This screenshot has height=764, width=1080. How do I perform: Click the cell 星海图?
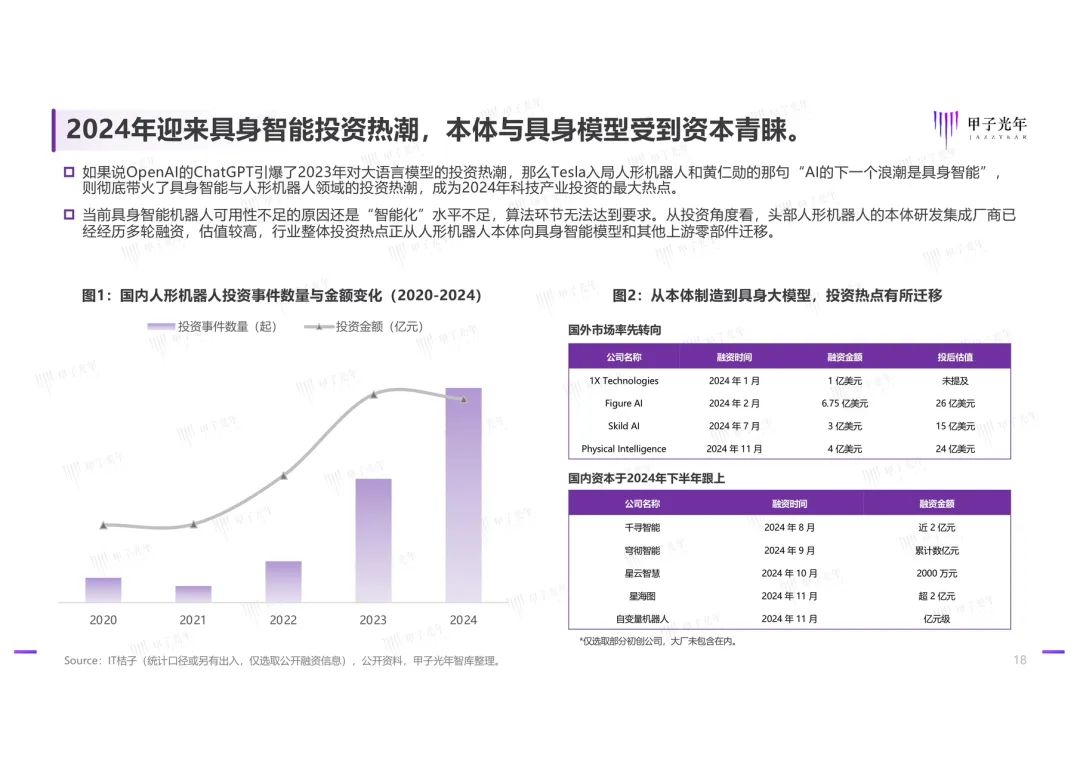pos(643,597)
